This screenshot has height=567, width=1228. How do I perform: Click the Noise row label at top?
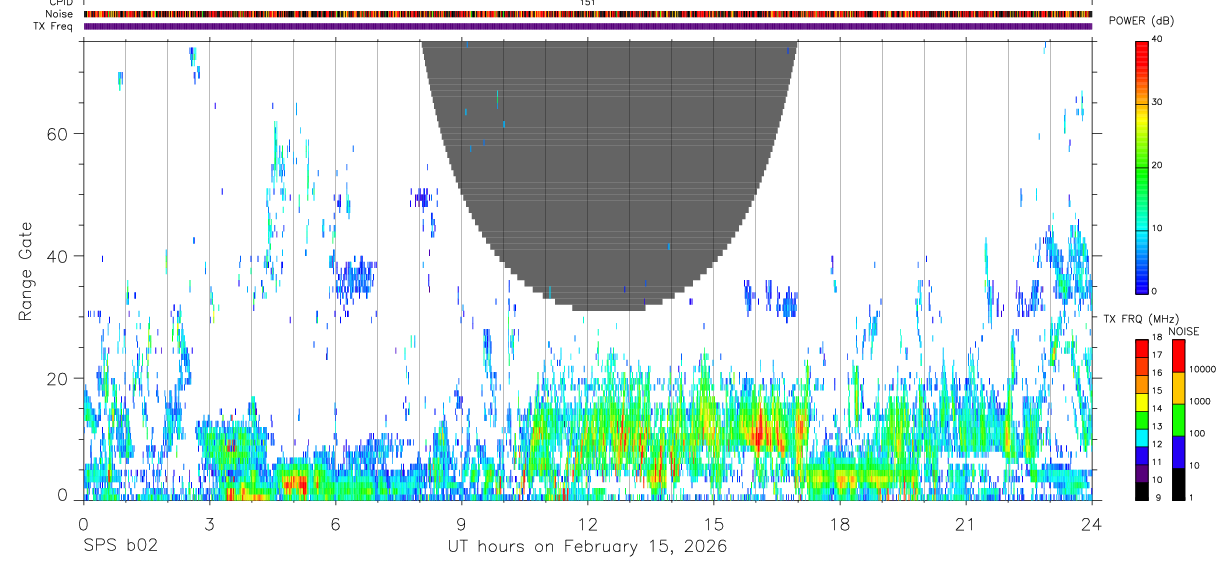click(x=59, y=14)
